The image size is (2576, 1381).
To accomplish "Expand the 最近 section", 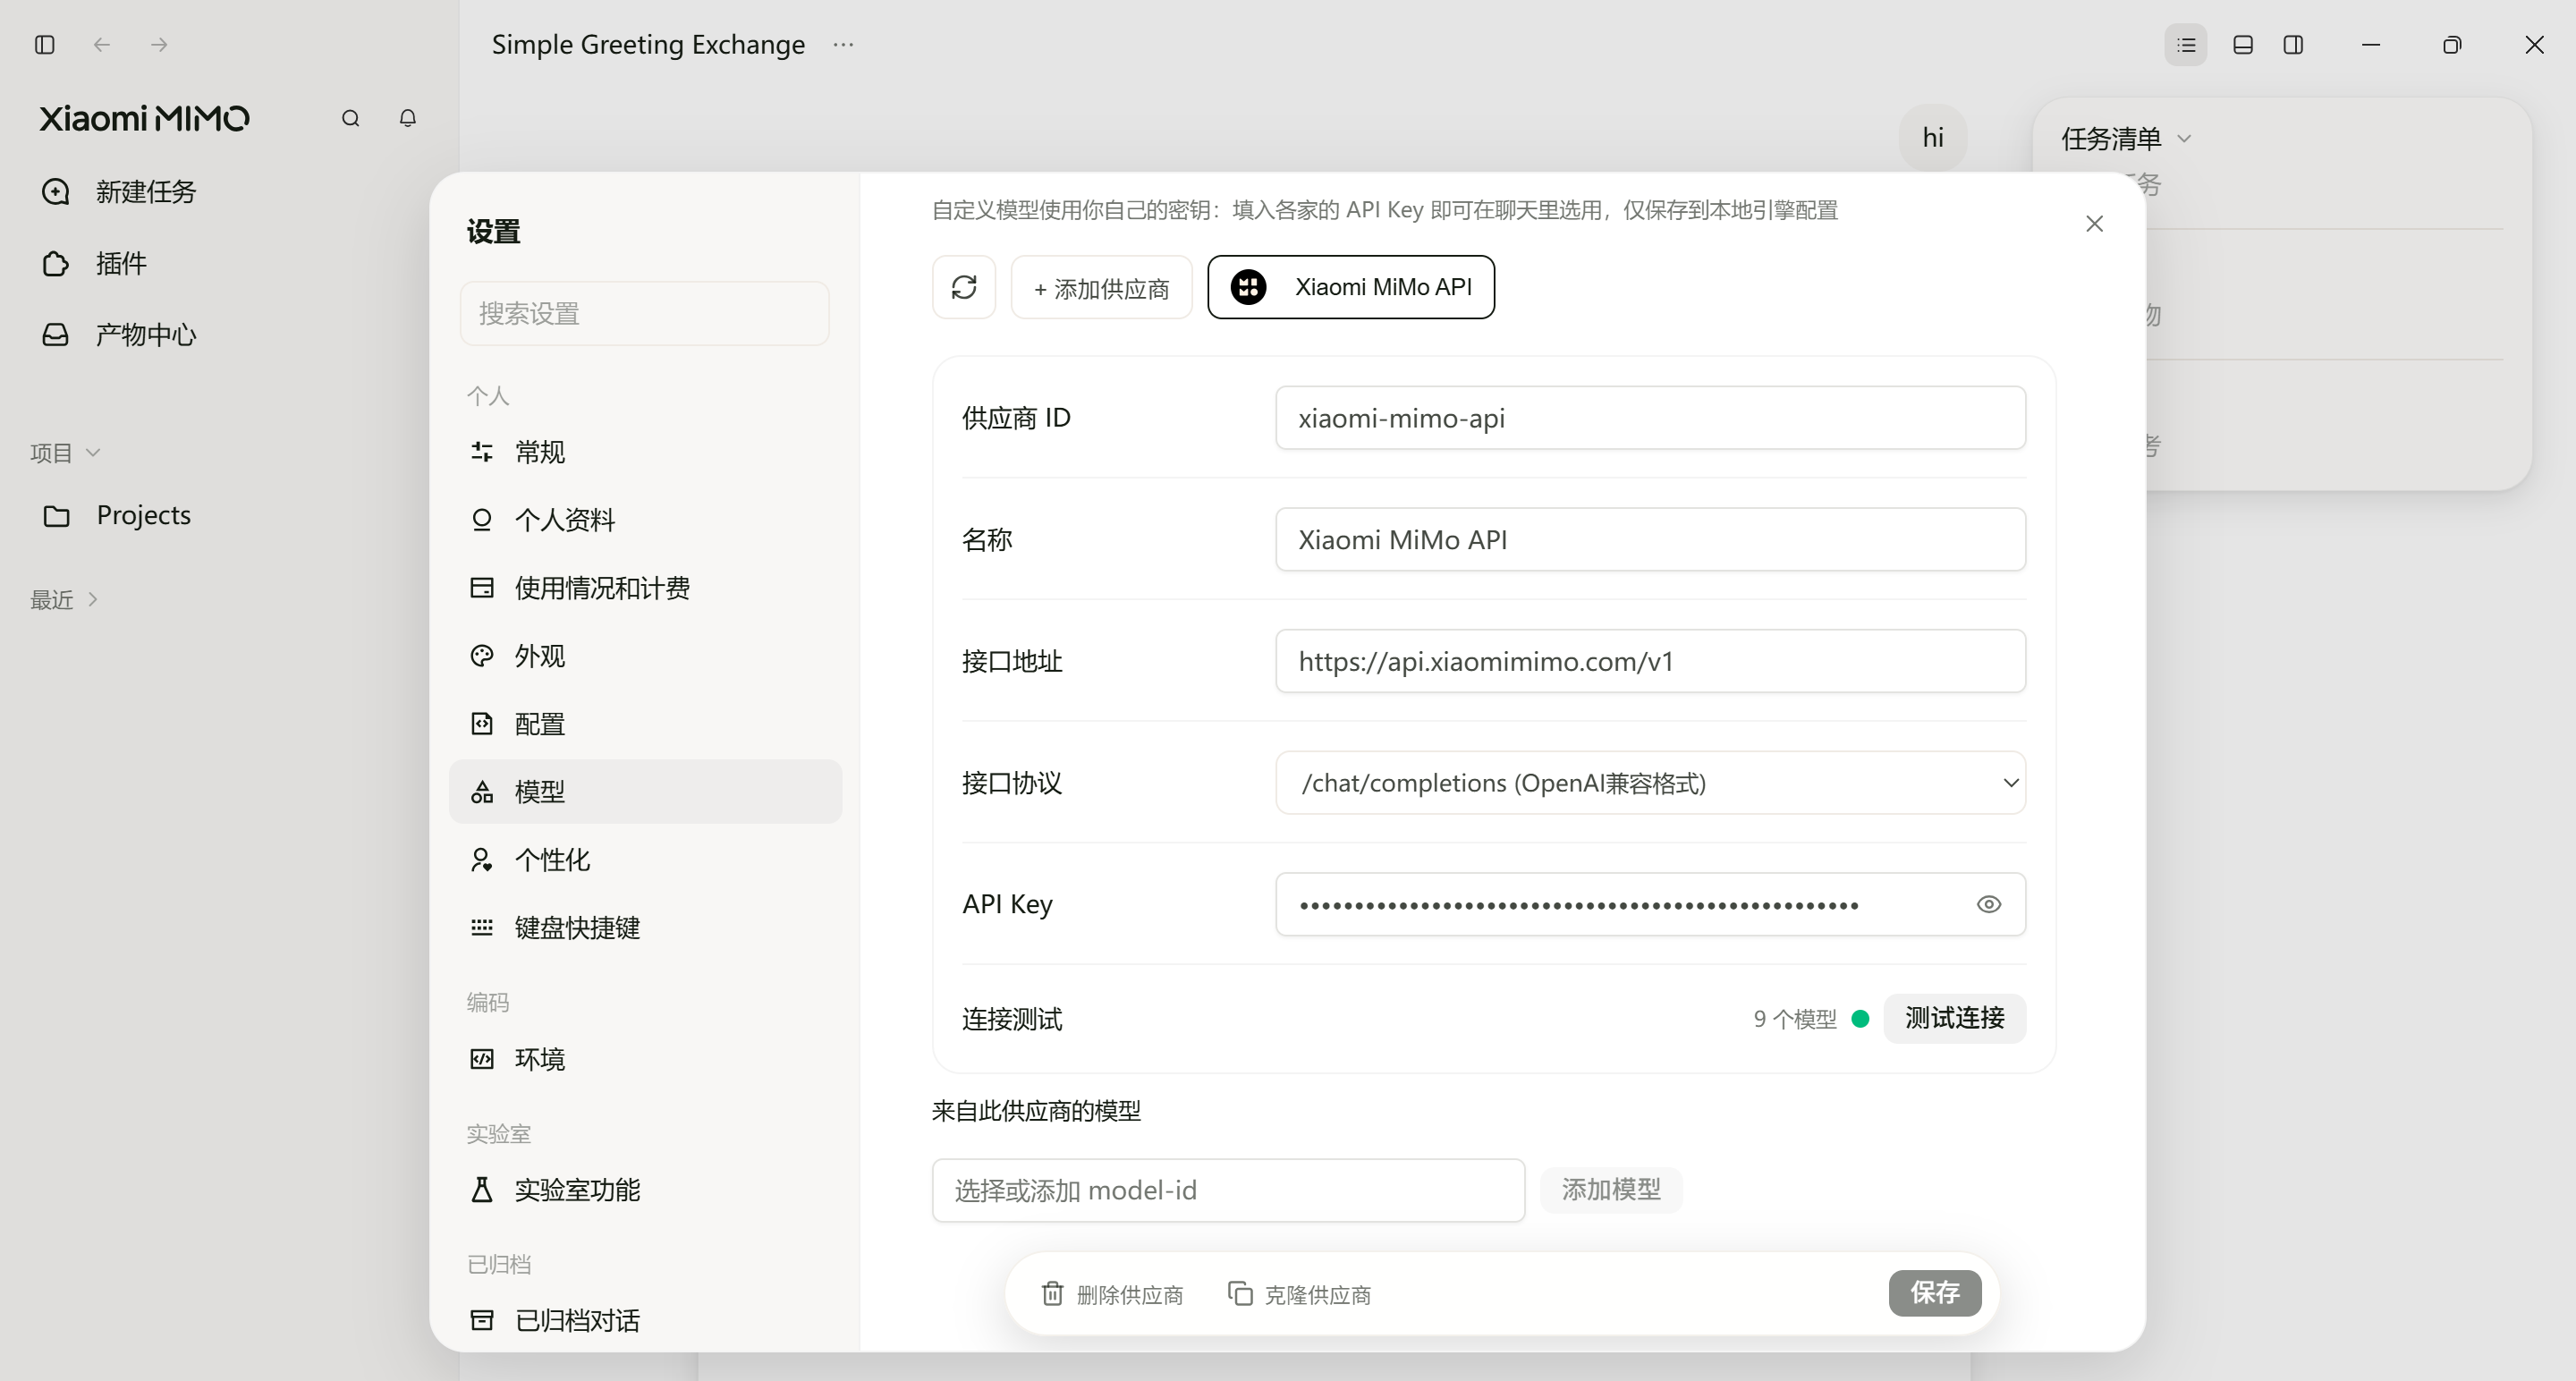I will tap(64, 599).
